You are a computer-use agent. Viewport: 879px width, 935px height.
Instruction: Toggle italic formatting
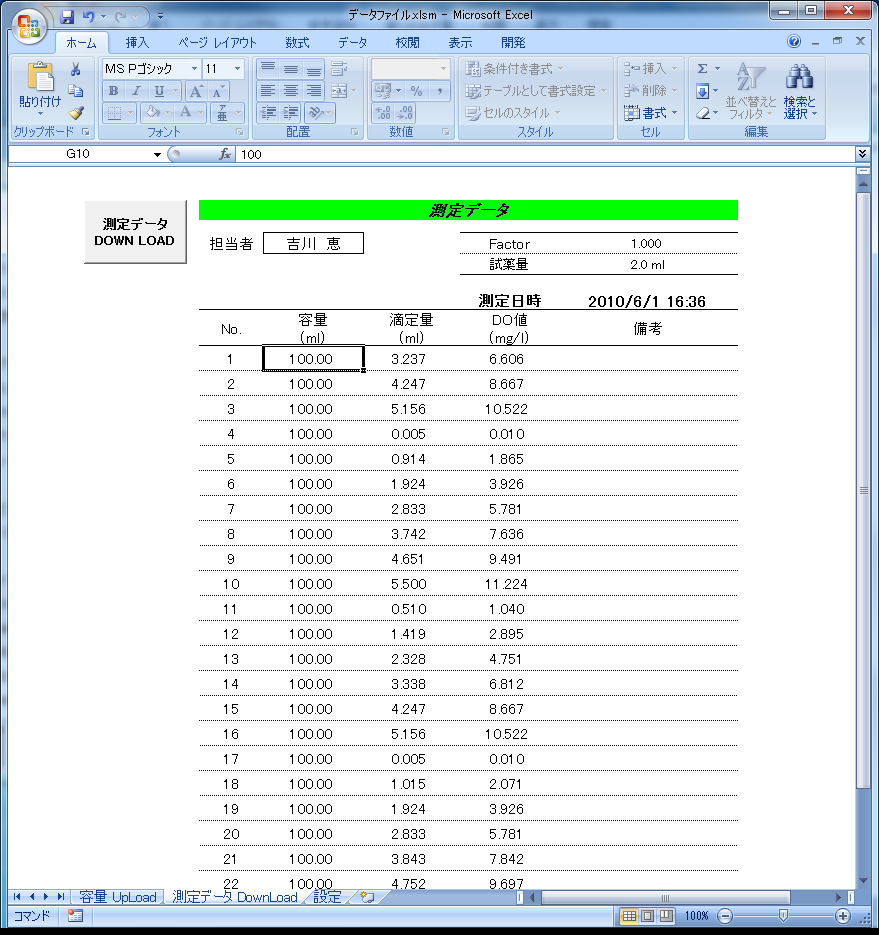(136, 91)
